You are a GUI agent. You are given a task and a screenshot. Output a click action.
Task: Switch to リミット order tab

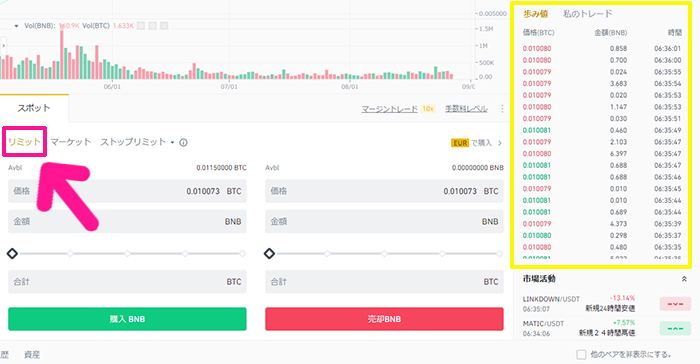(24, 142)
